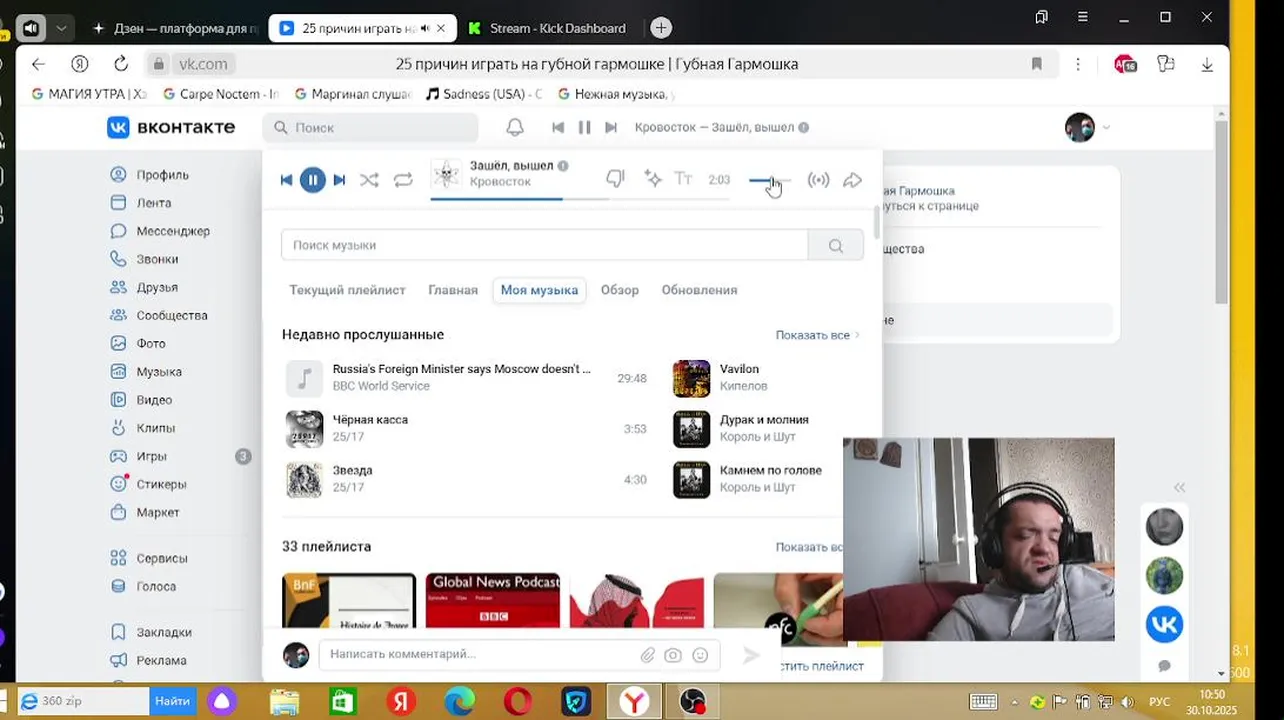The height and width of the screenshot is (720, 1284).
Task: Attach a photo with camera icon
Action: tap(673, 655)
